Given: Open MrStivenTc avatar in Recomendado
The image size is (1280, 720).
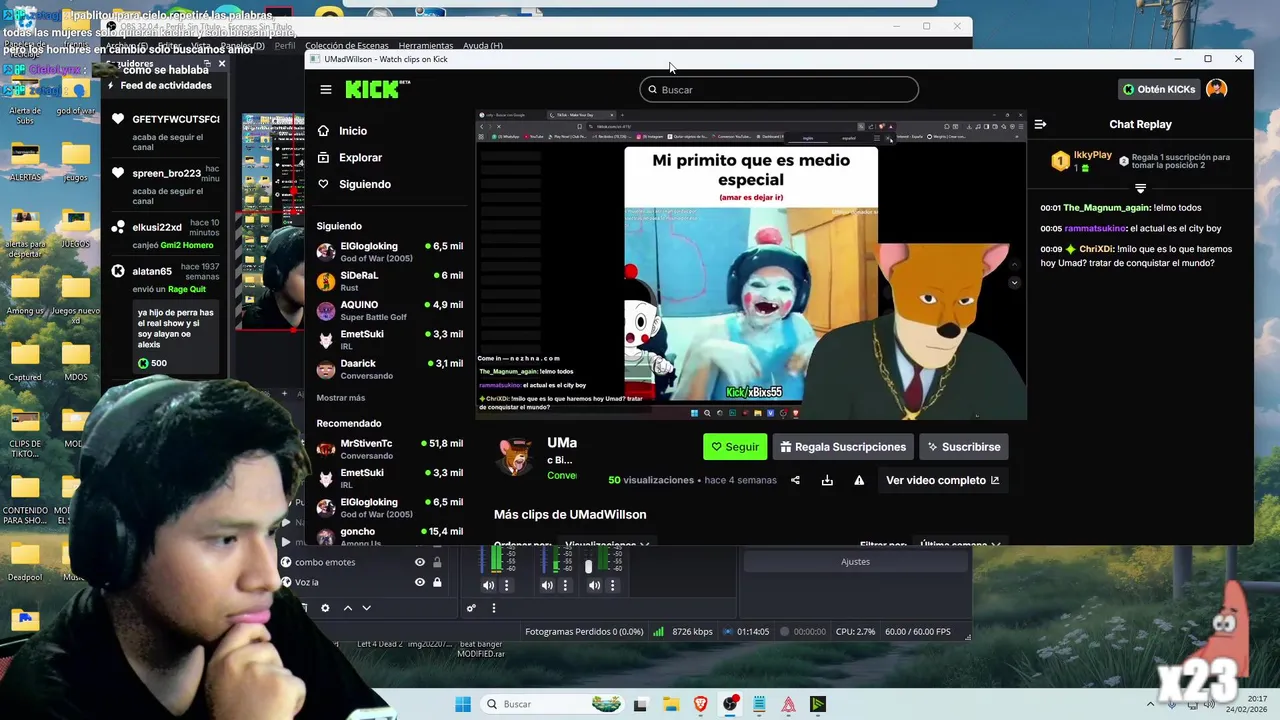Looking at the screenshot, I should click(x=326, y=449).
